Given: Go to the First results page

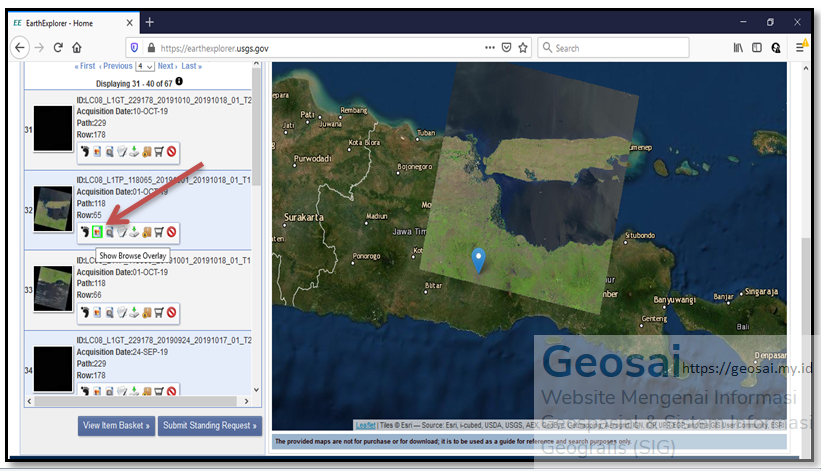Looking at the screenshot, I should 85,66.
